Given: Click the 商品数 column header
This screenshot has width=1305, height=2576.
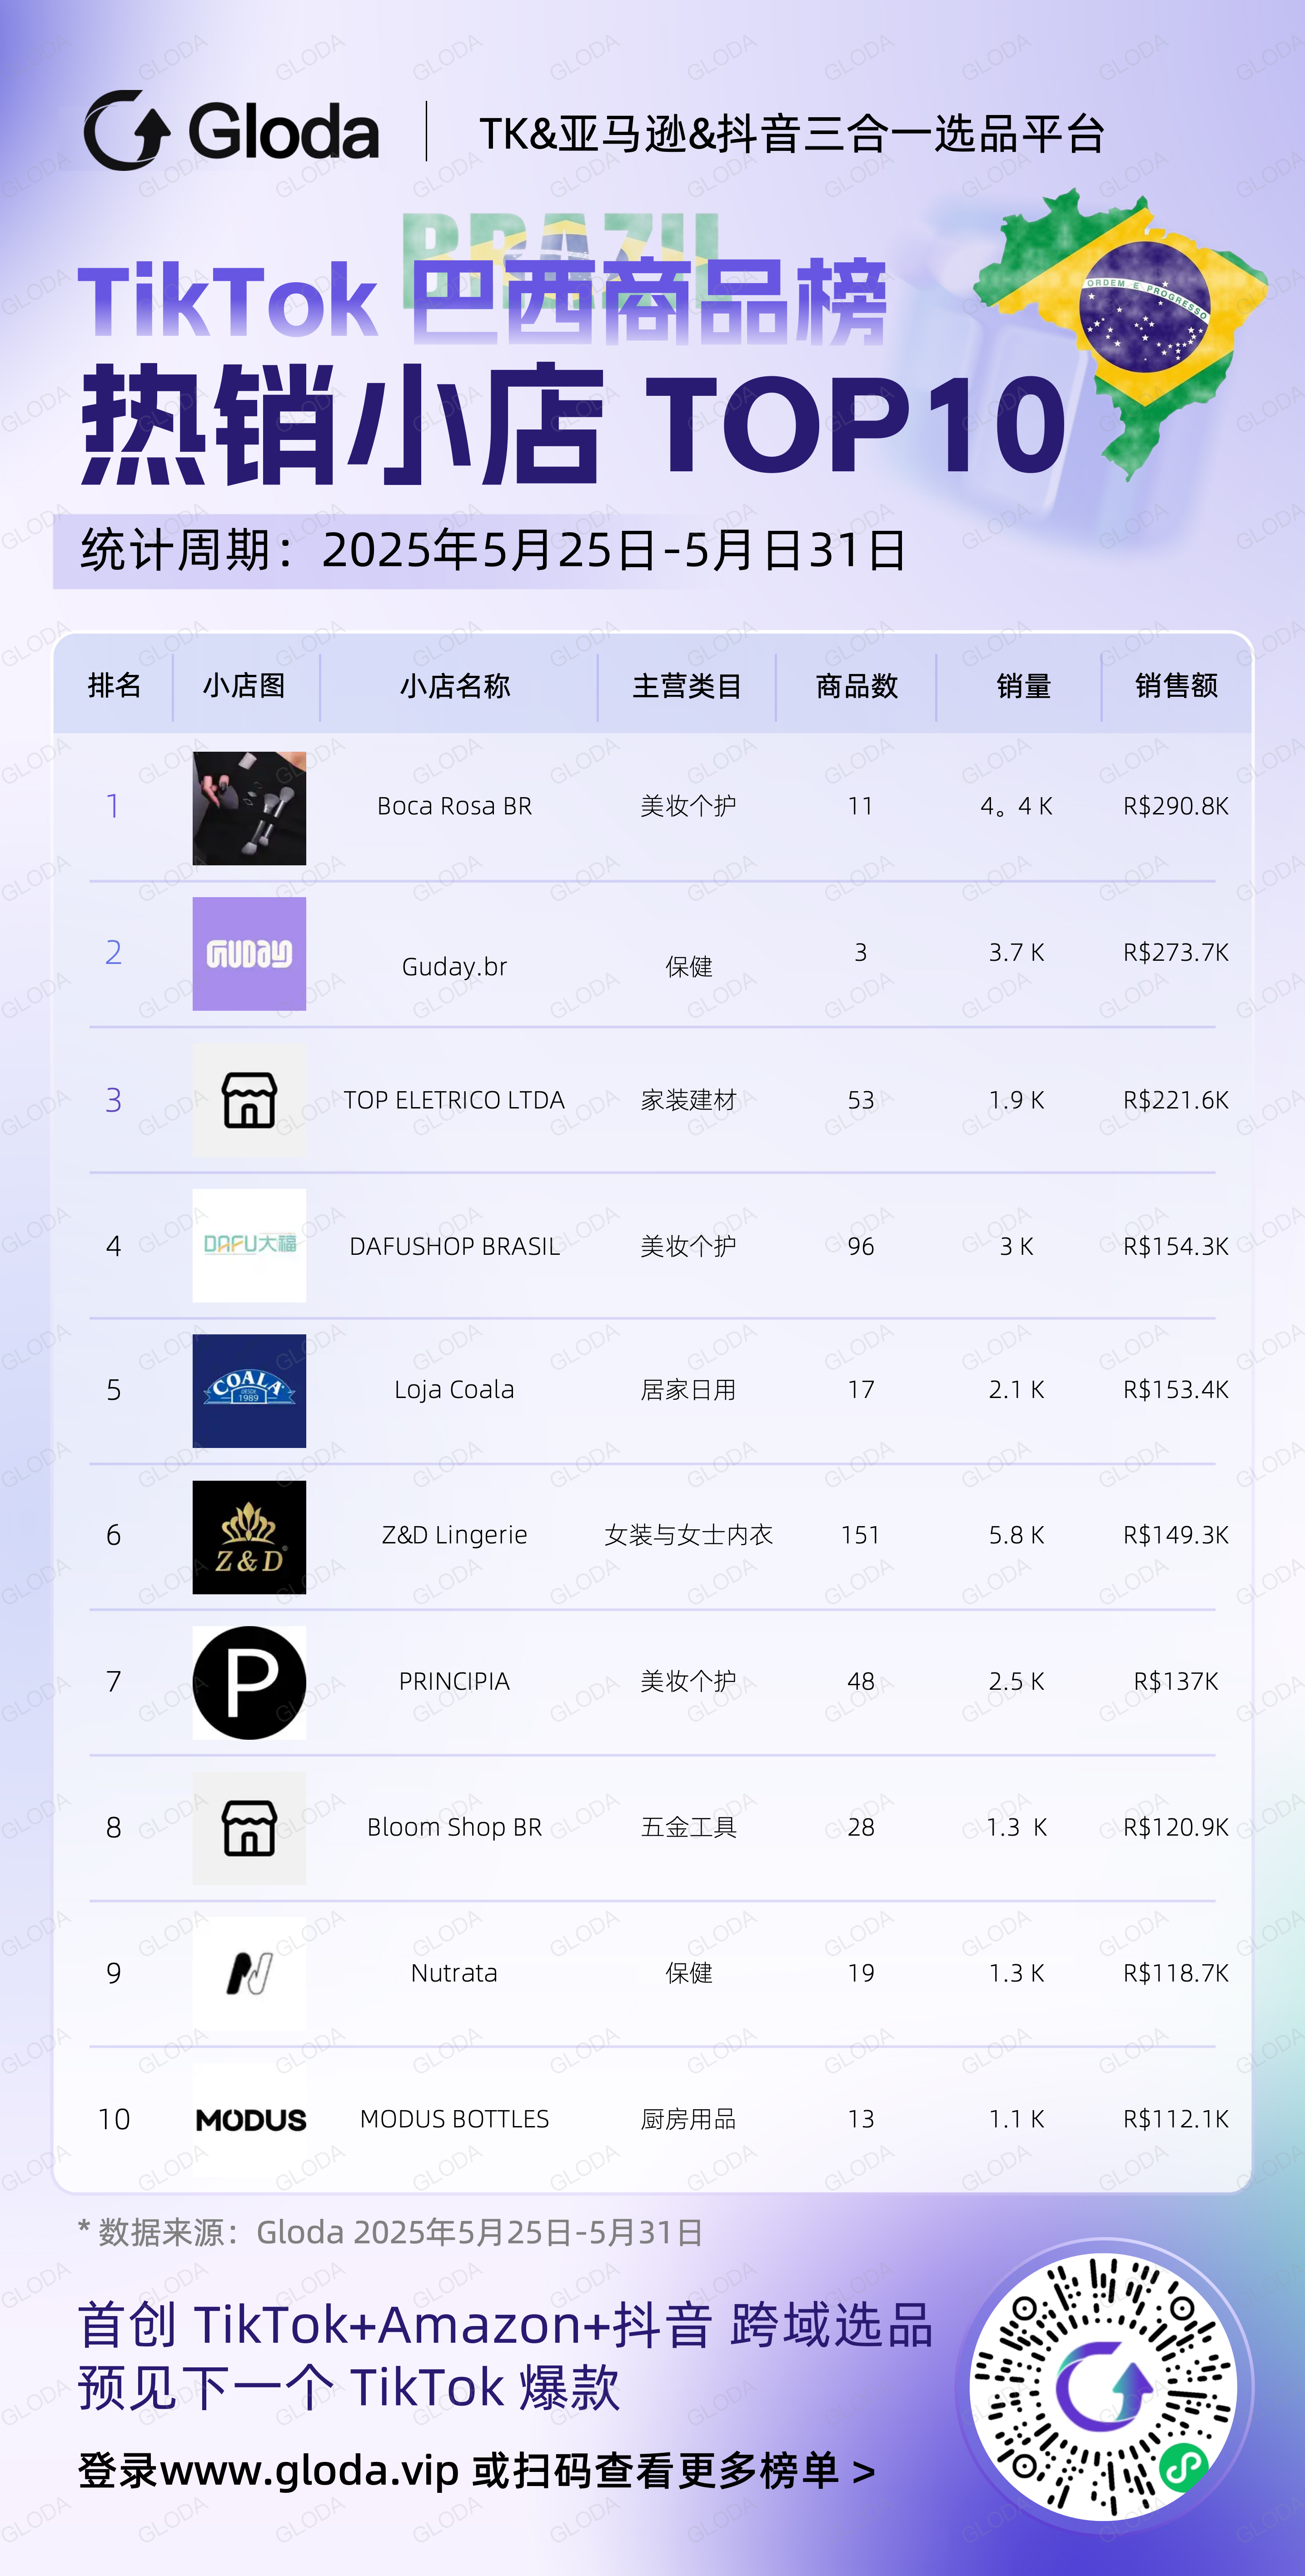Looking at the screenshot, I should (857, 686).
